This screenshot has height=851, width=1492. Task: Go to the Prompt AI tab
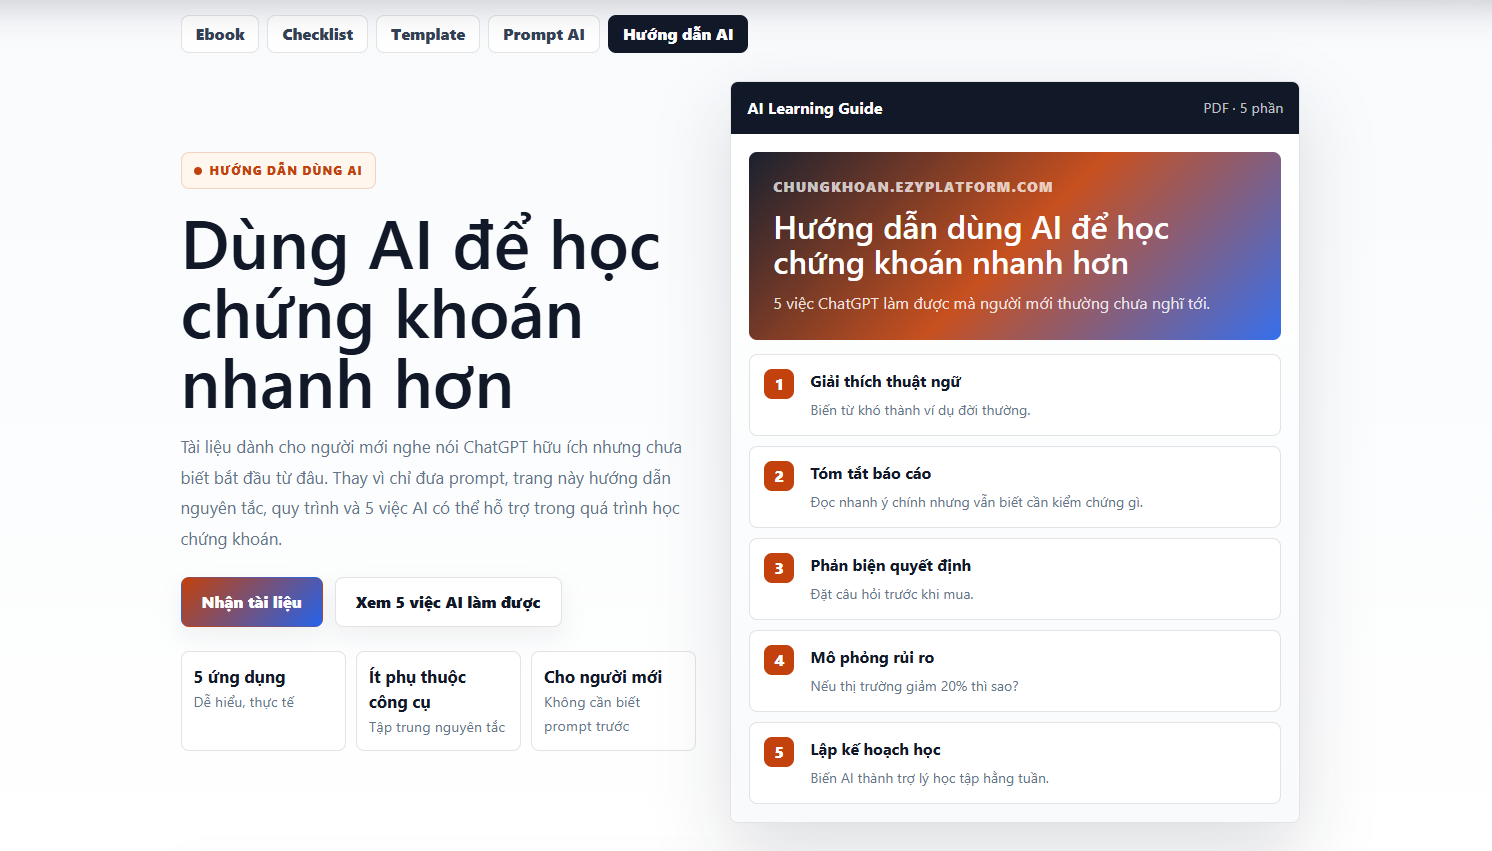(544, 34)
